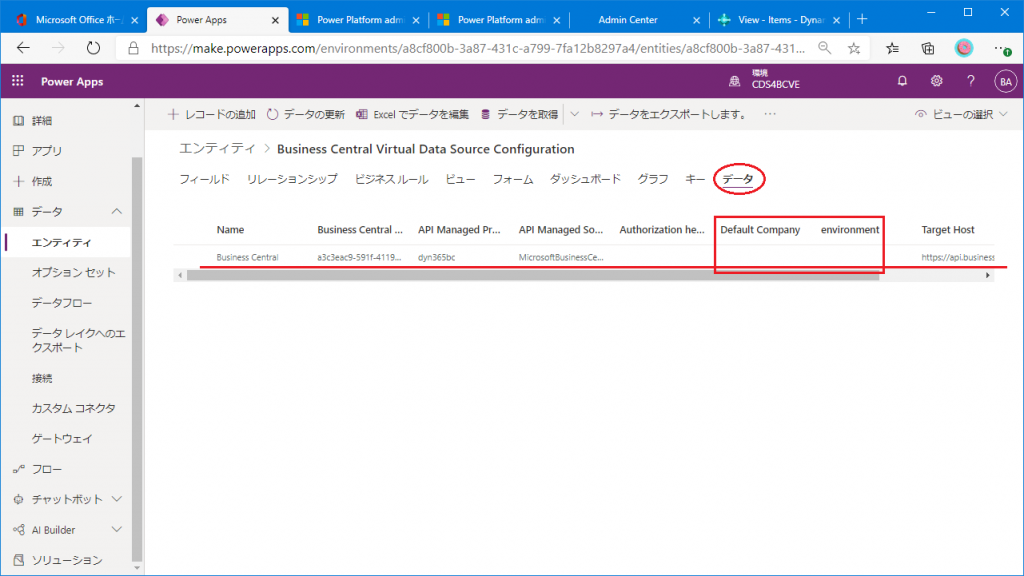Open the キー tab
This screenshot has height=576, width=1024.
pyautogui.click(x=695, y=179)
